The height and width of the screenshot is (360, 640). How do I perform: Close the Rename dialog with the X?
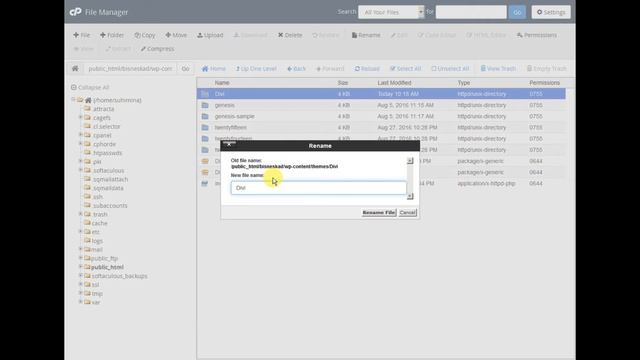click(229, 144)
